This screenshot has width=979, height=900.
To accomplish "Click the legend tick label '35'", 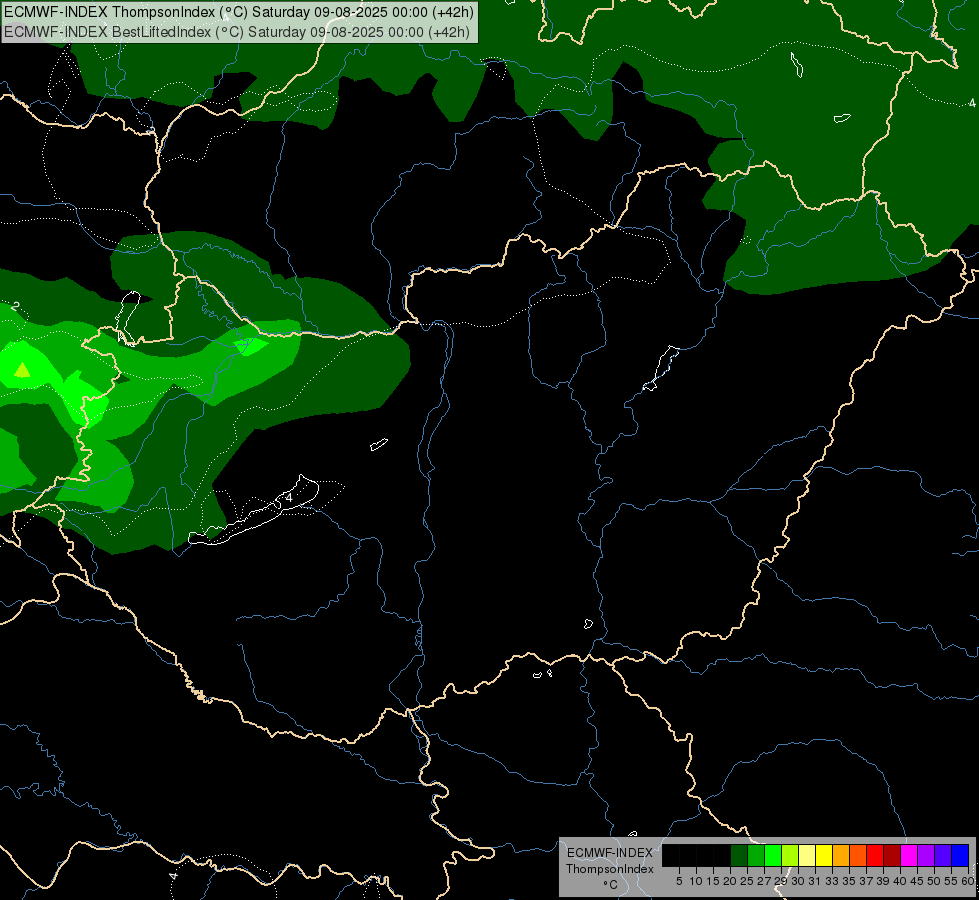I will point(849,881).
